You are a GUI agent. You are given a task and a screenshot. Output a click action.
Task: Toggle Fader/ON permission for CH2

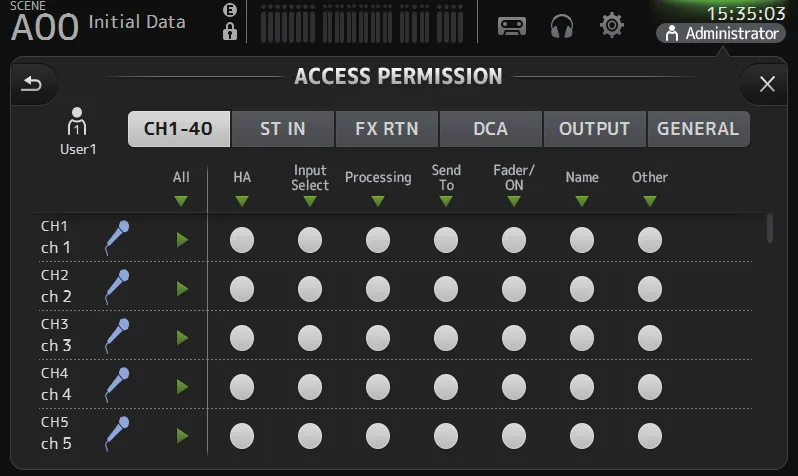(514, 289)
